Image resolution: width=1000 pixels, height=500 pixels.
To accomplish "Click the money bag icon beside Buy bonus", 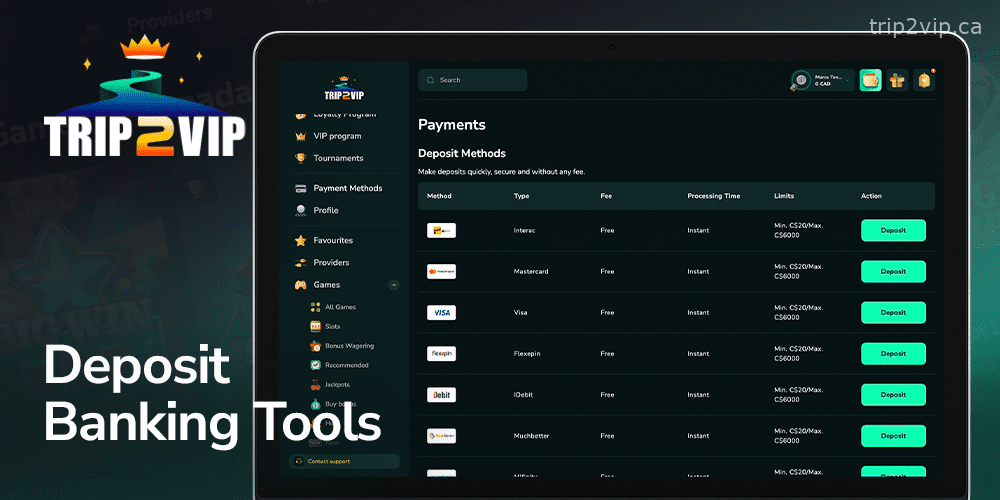I will click(x=315, y=404).
